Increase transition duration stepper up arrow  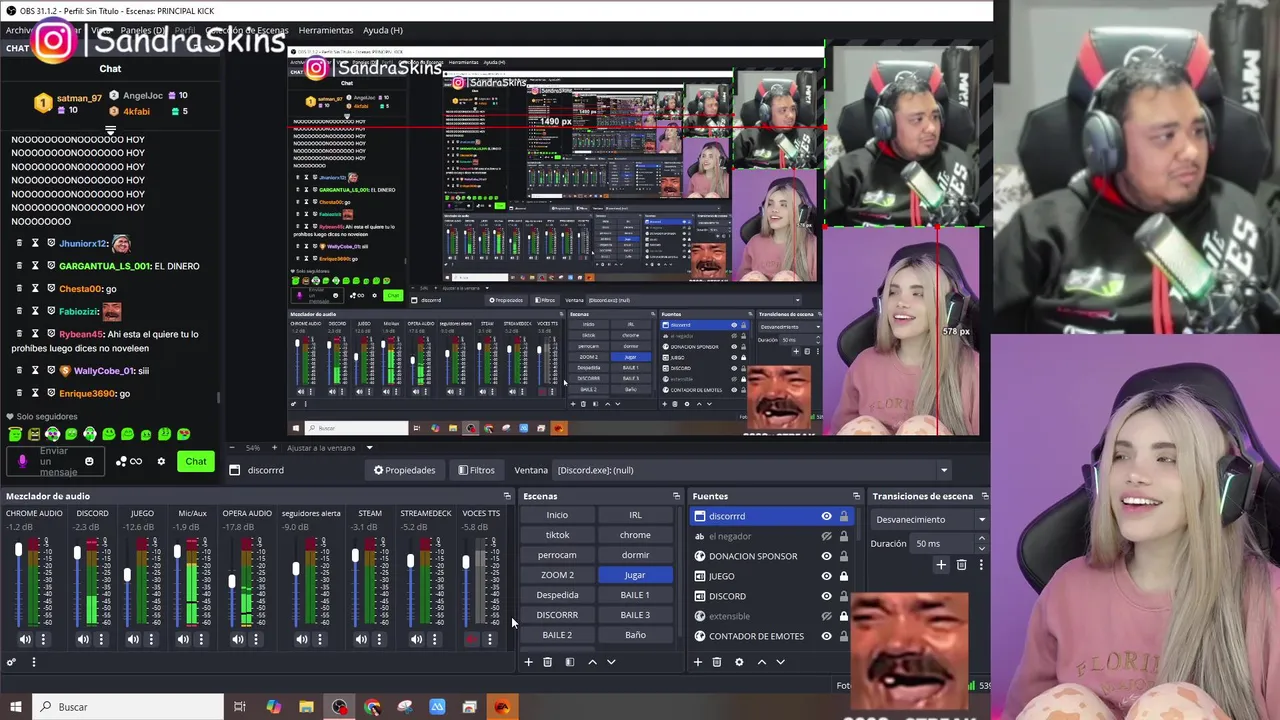click(981, 539)
